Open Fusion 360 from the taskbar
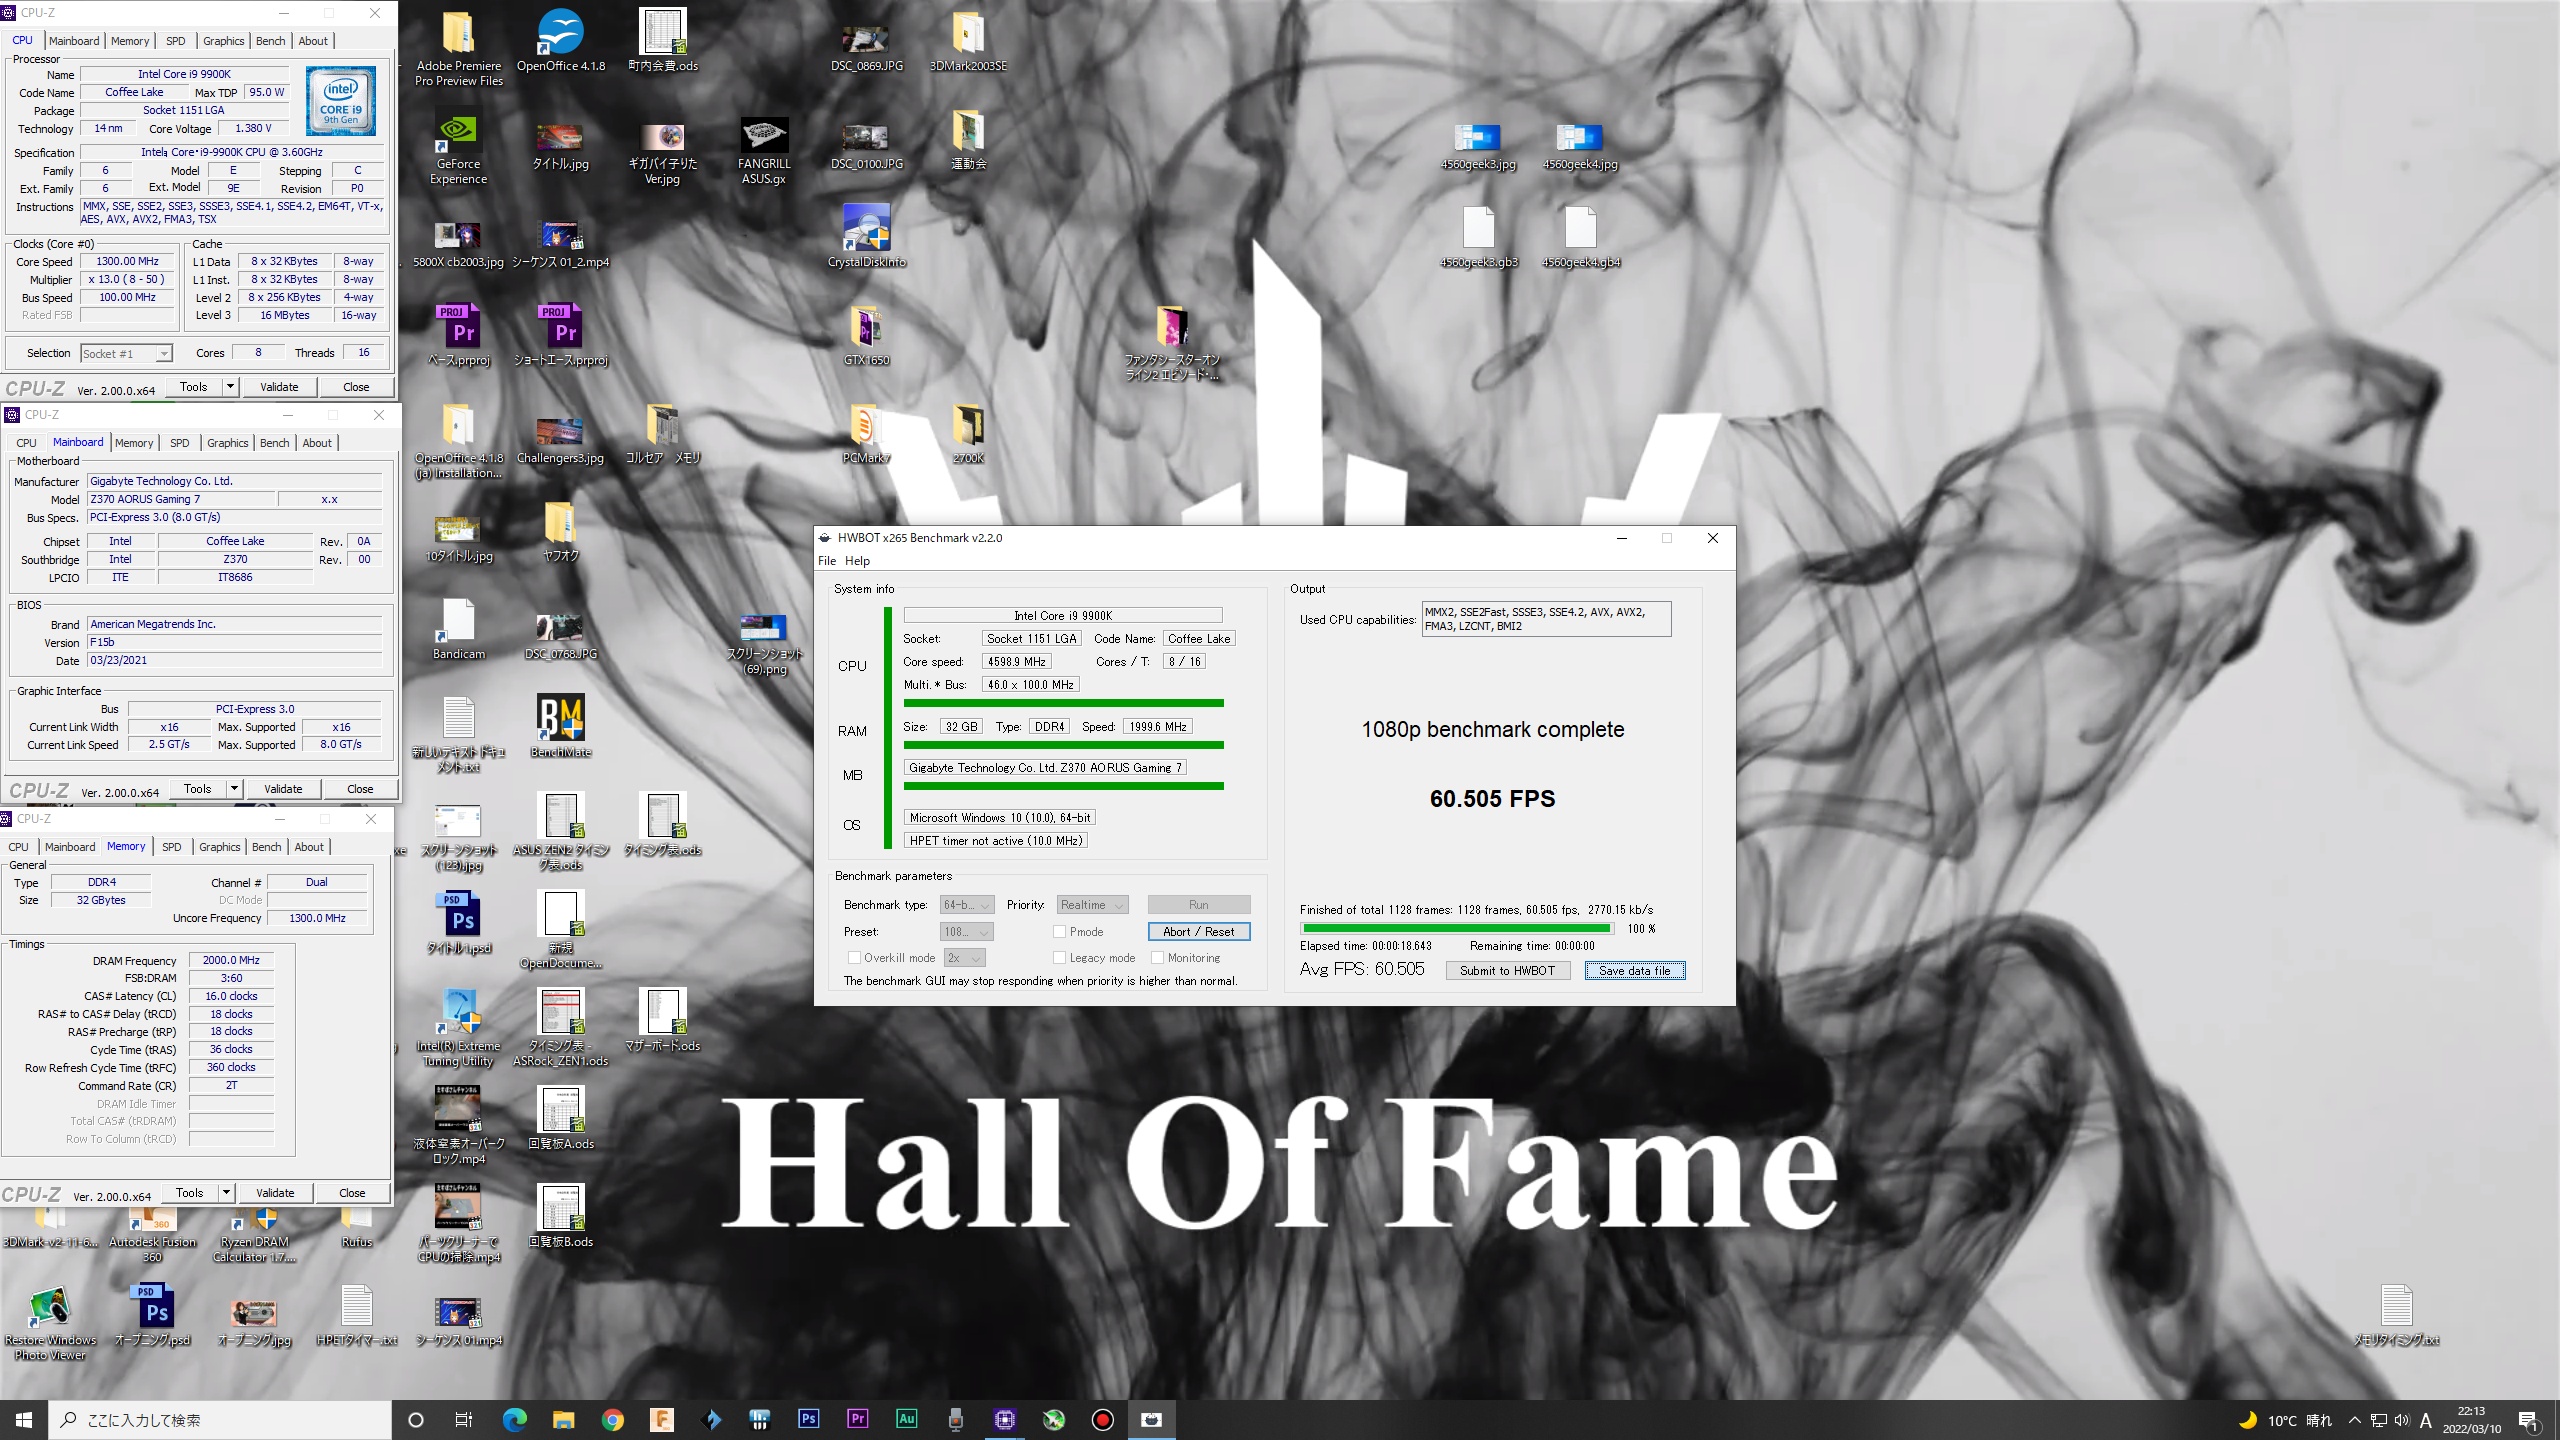2560x1440 pixels. pos(661,1419)
